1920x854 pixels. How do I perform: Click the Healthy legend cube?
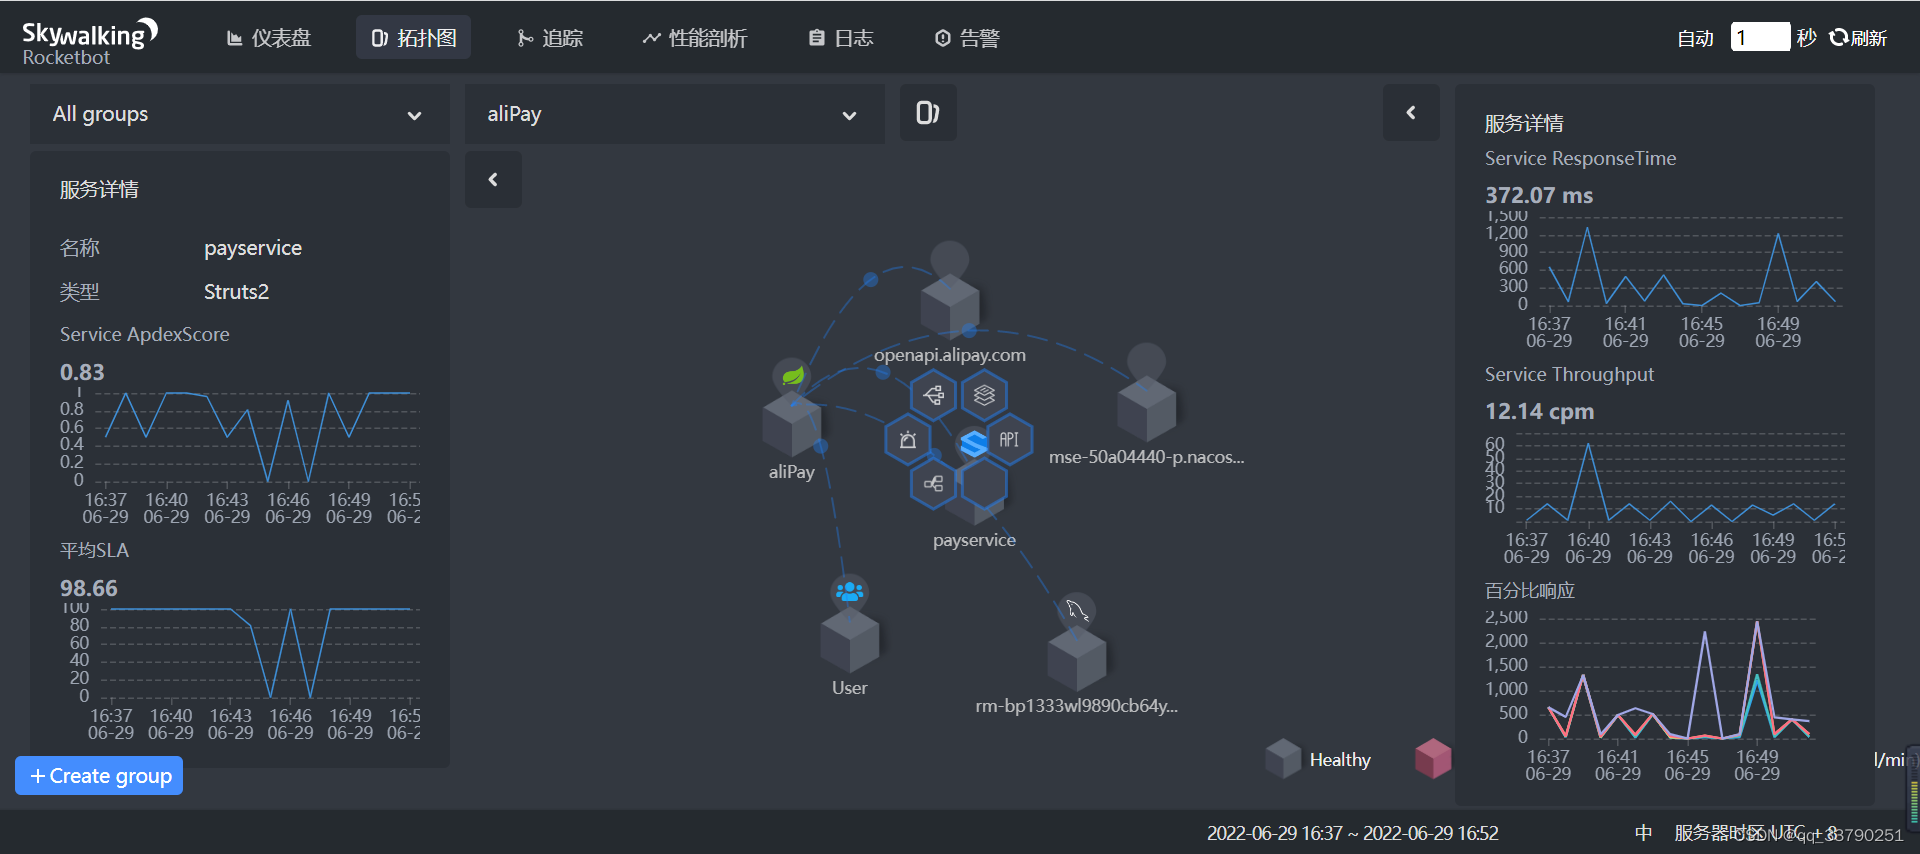point(1283,759)
